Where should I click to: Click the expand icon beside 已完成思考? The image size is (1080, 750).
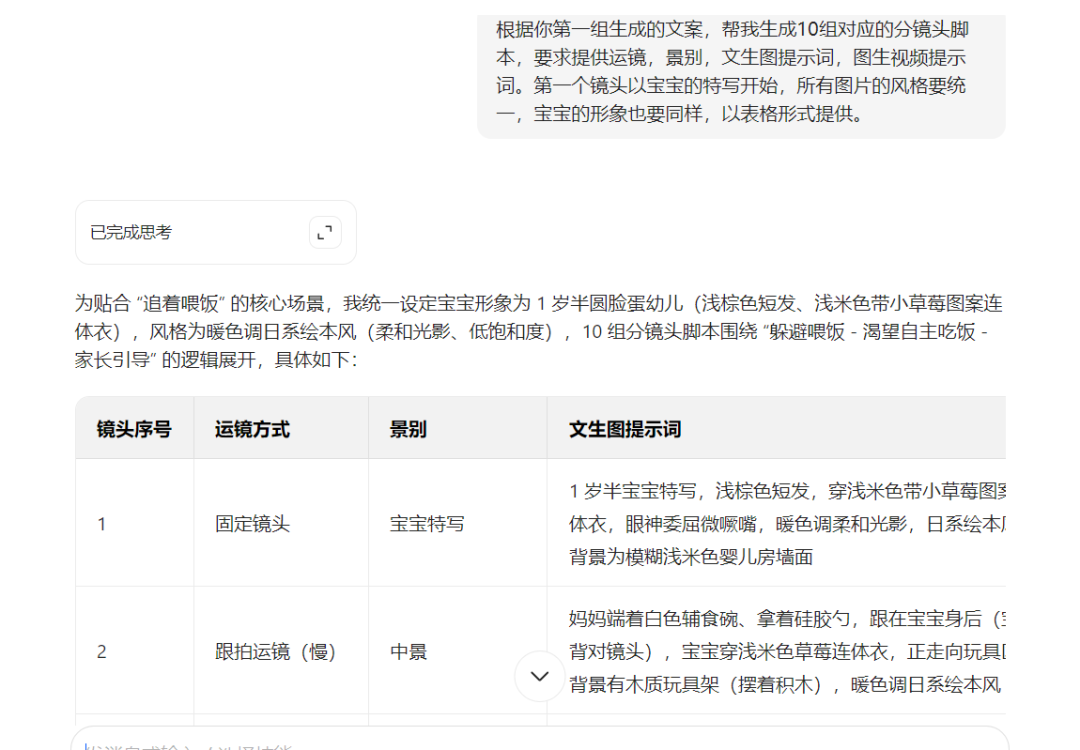(324, 233)
